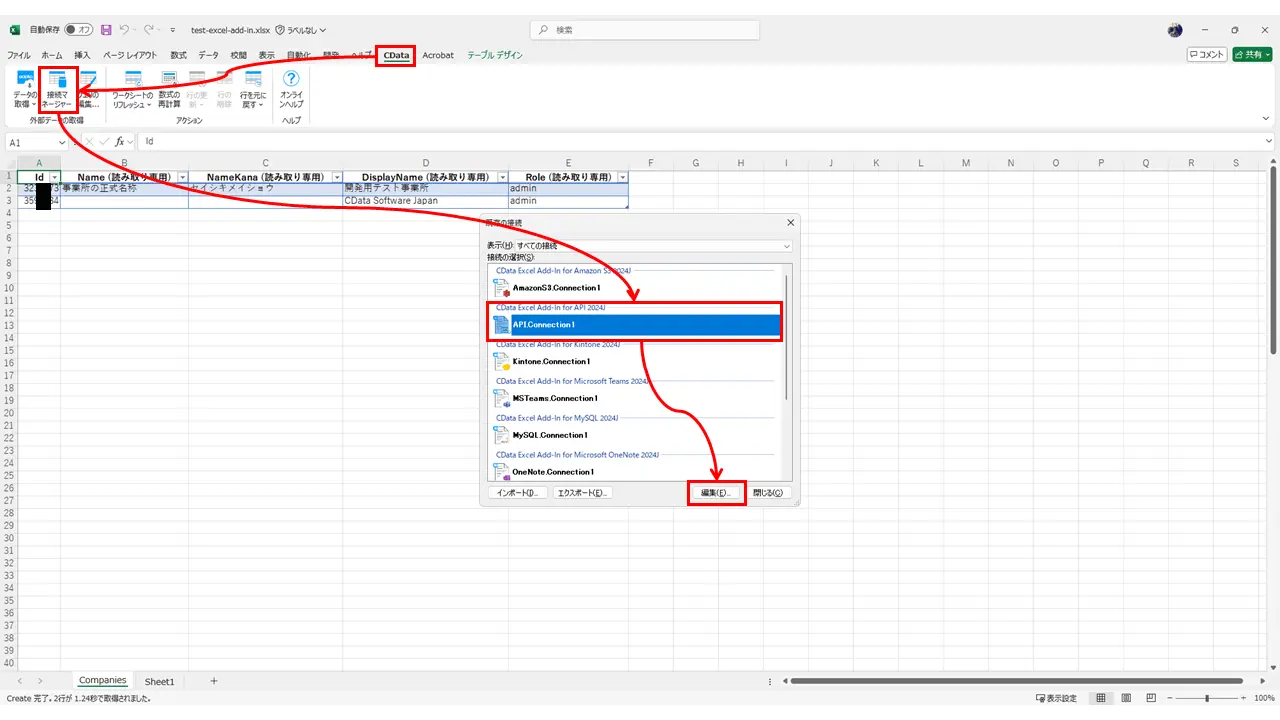Expand the Name Box dropdown
1280x720 pixels.
click(62, 142)
